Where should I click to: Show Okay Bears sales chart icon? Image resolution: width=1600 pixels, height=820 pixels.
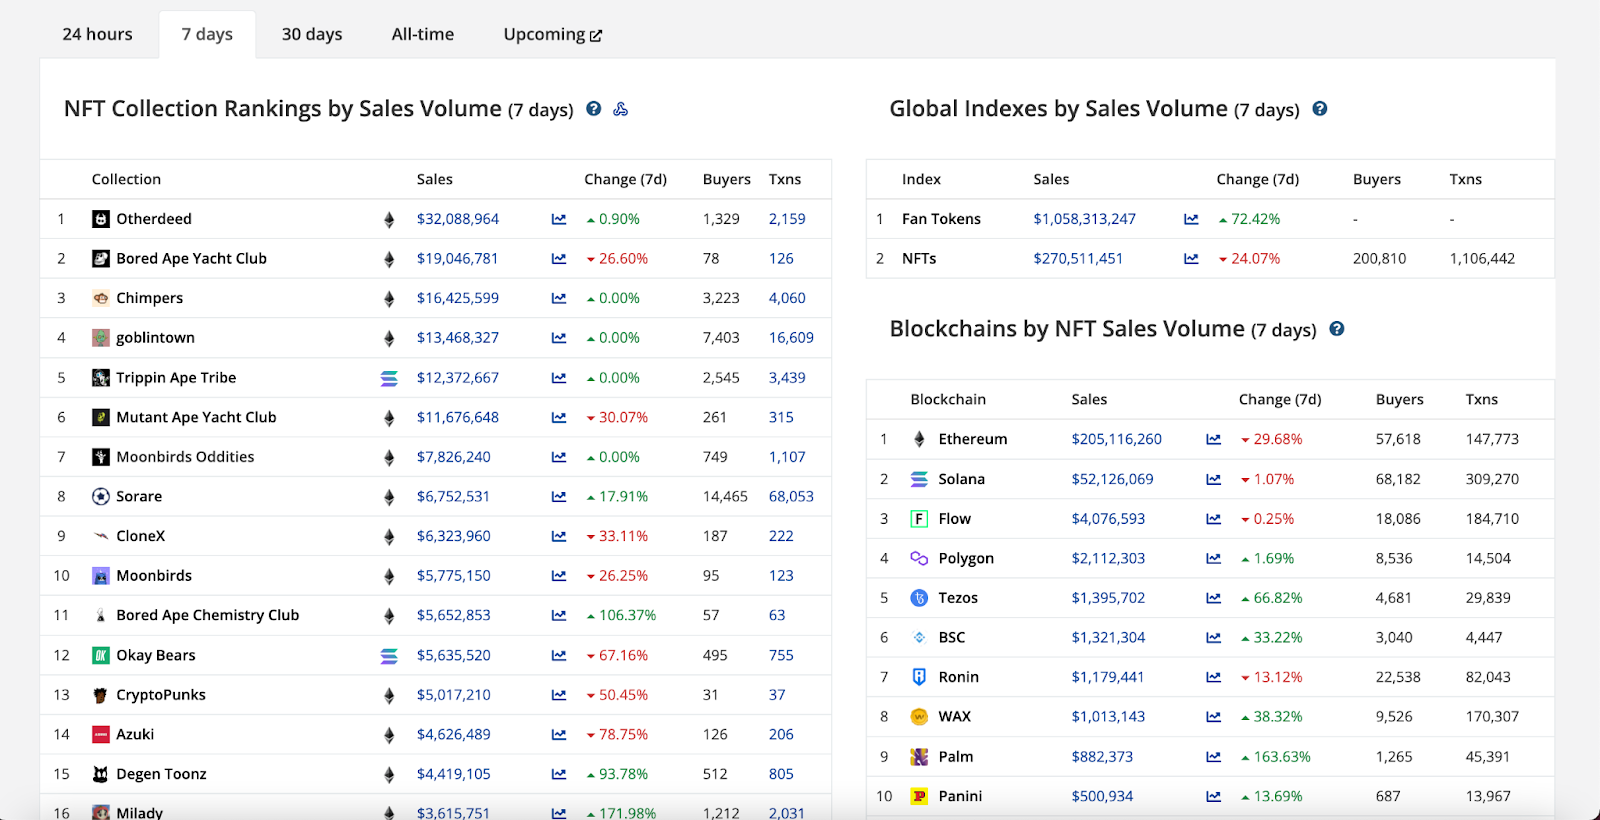tap(559, 655)
